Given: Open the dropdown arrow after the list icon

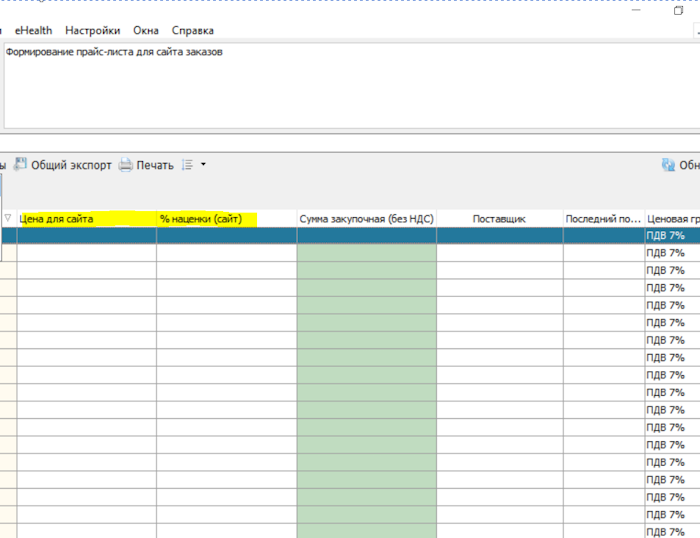Looking at the screenshot, I should pos(203,165).
